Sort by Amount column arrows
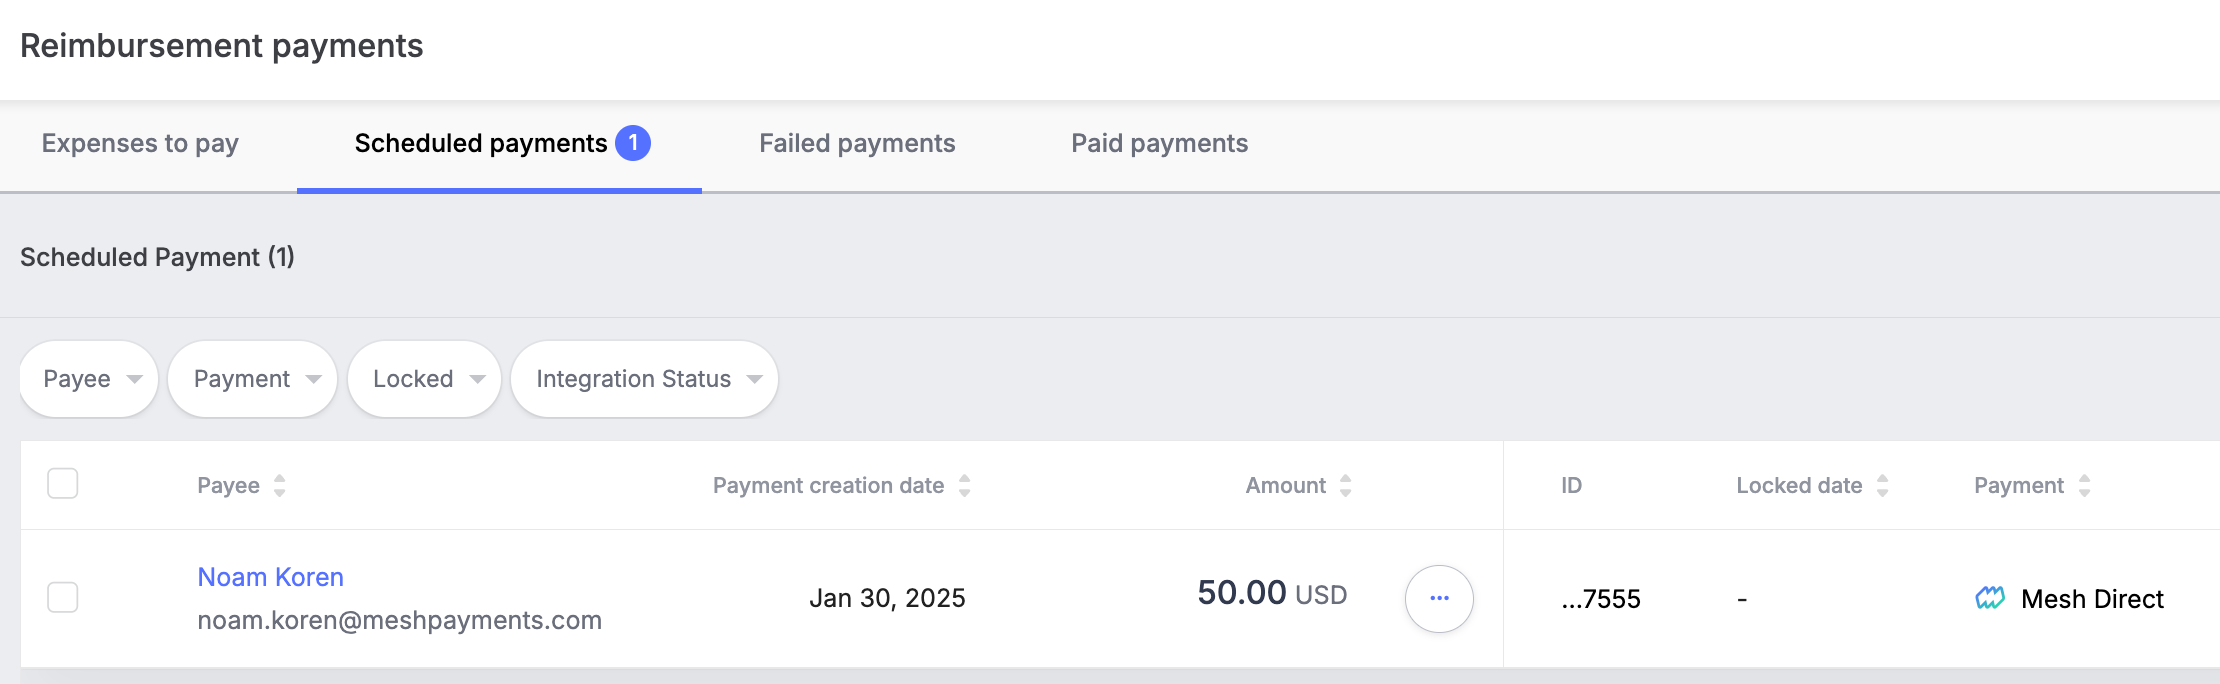 [1346, 485]
